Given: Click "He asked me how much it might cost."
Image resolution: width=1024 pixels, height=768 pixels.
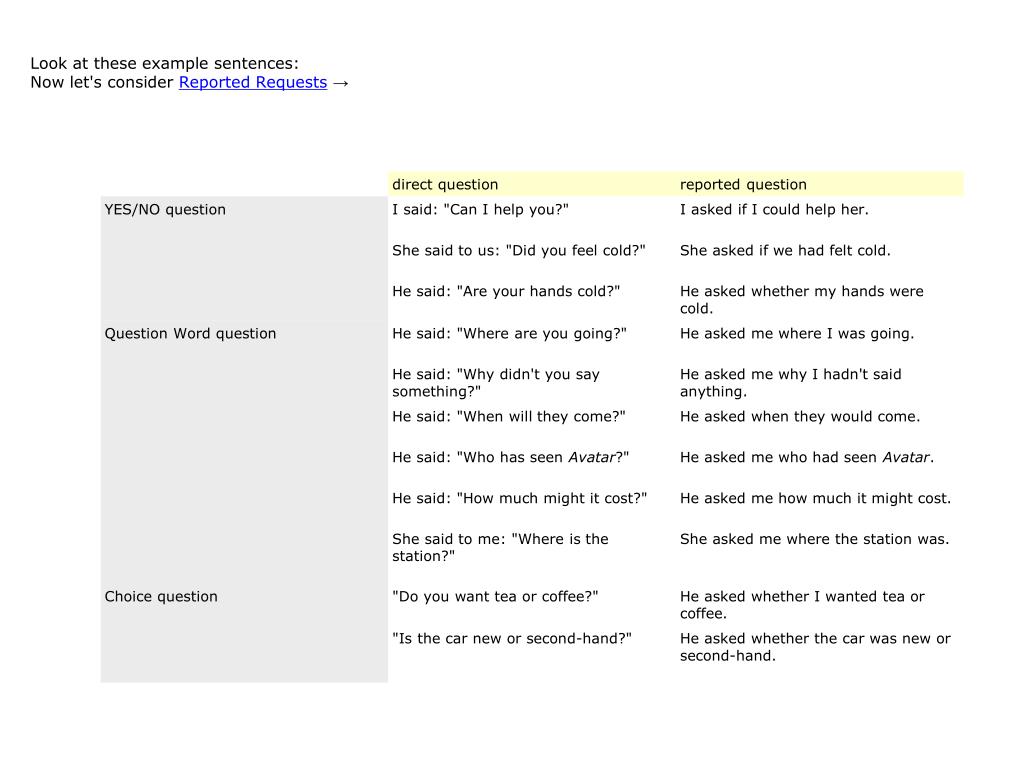Looking at the screenshot, I should 815,499.
